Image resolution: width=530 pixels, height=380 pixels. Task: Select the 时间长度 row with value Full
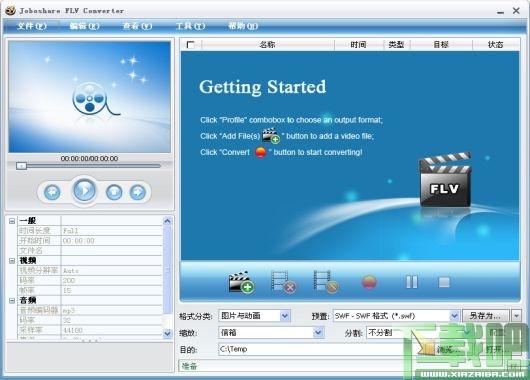click(x=90, y=231)
